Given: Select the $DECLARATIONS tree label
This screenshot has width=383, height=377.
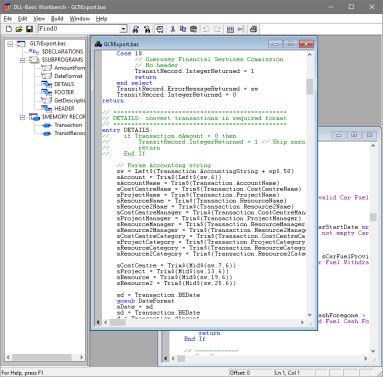Looking at the screenshot, I should point(62,52).
